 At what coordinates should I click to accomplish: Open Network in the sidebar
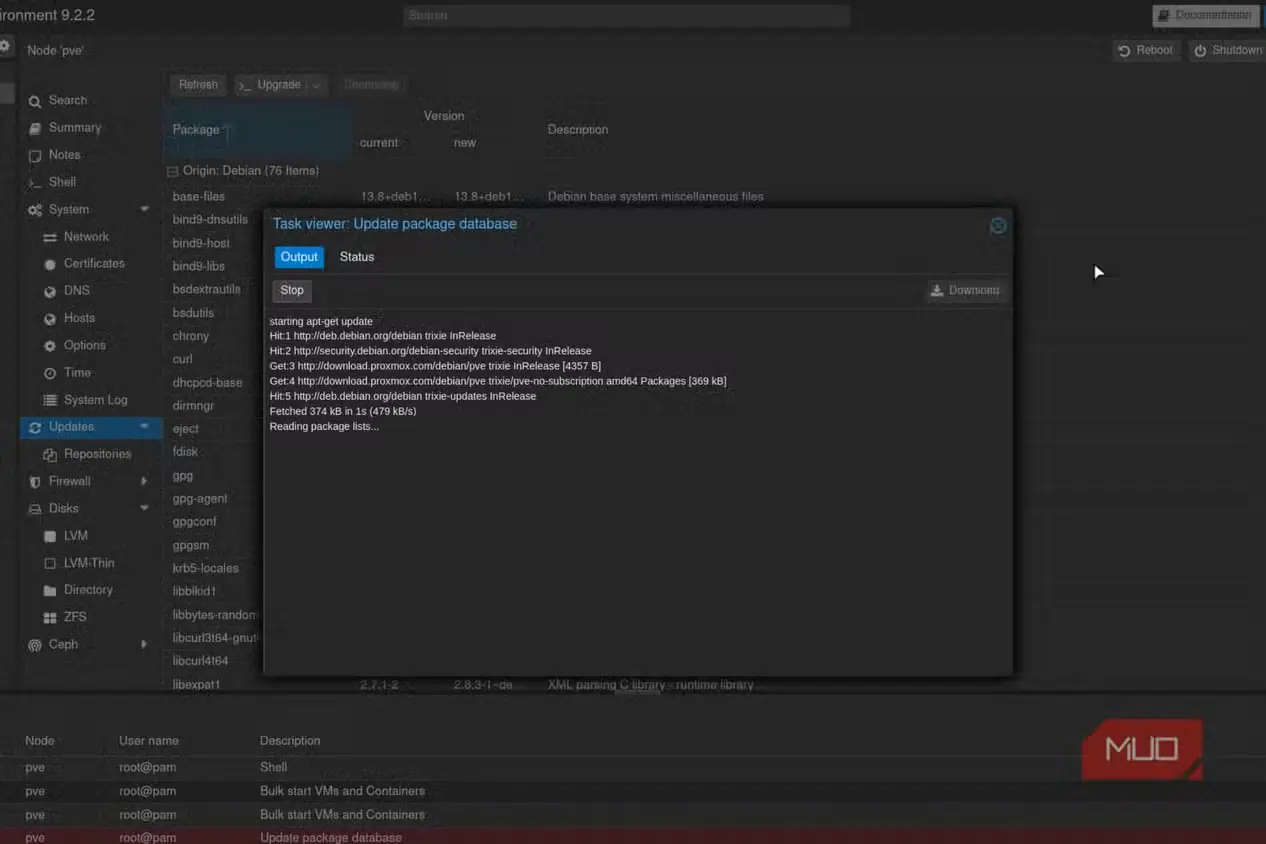[x=86, y=237]
